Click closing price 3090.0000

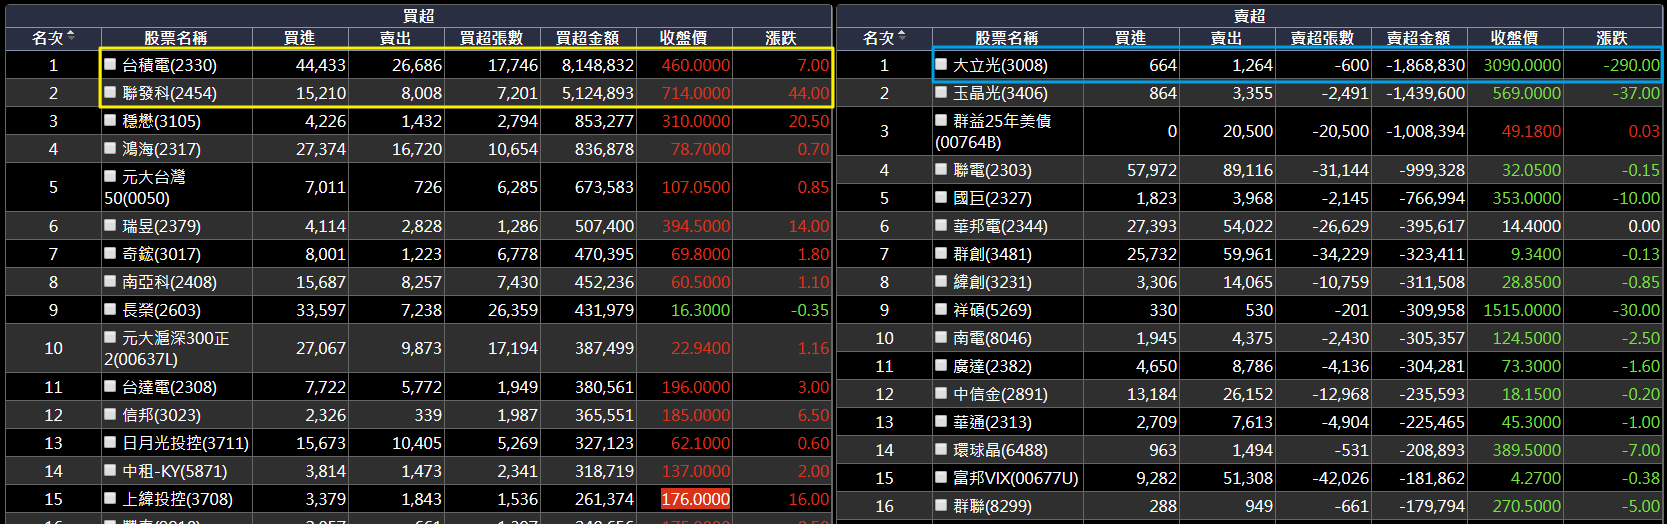click(x=1521, y=65)
